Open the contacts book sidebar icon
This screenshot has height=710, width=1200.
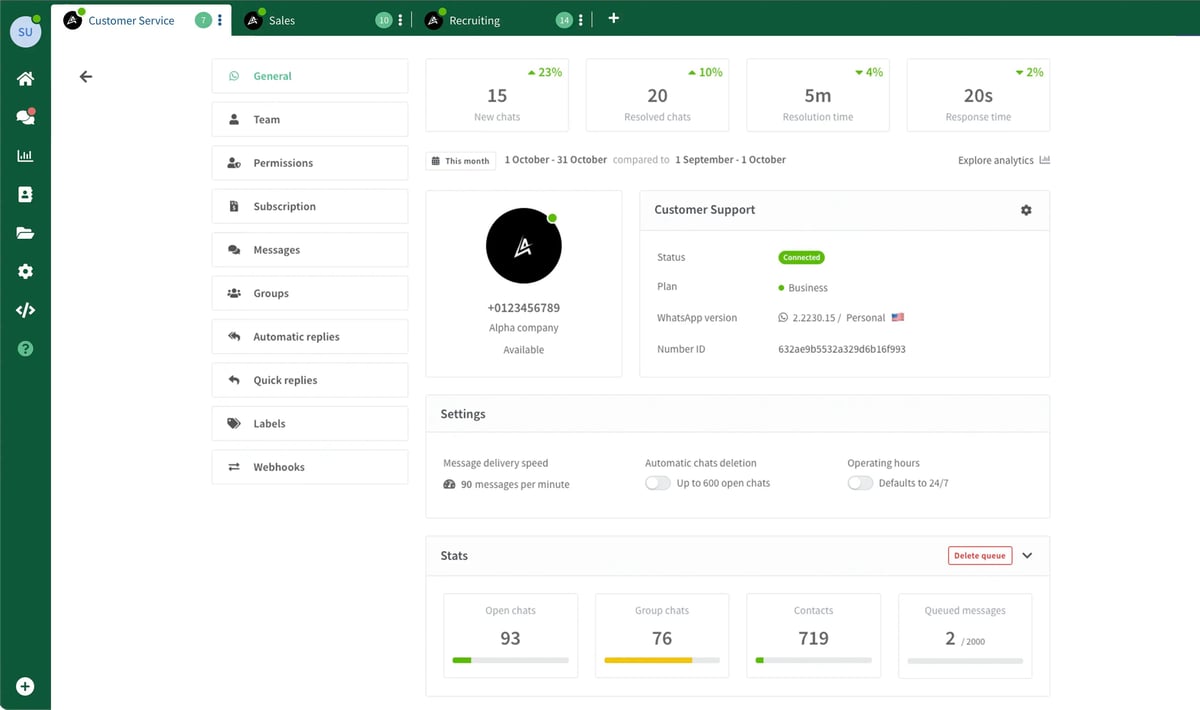[25, 195]
